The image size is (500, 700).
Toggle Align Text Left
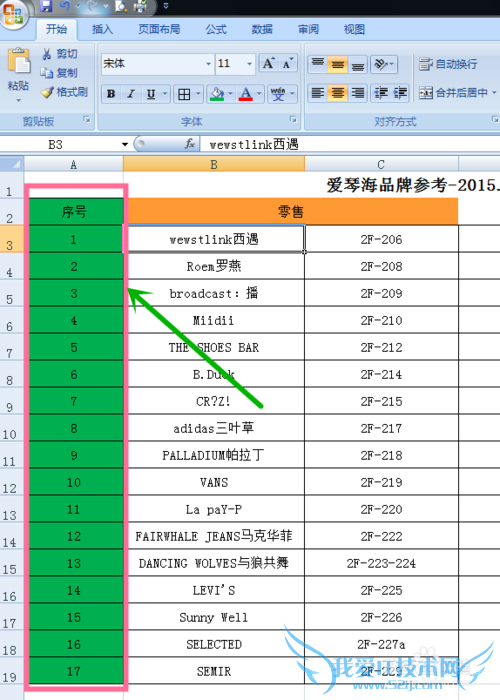point(318,93)
